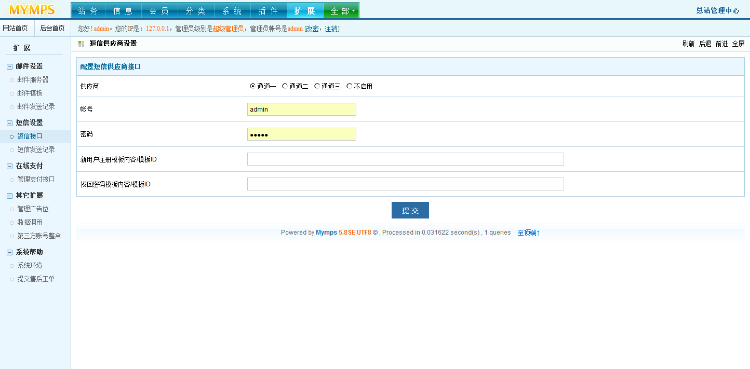
Task: Select the 不启用 radio button
Action: pos(349,86)
